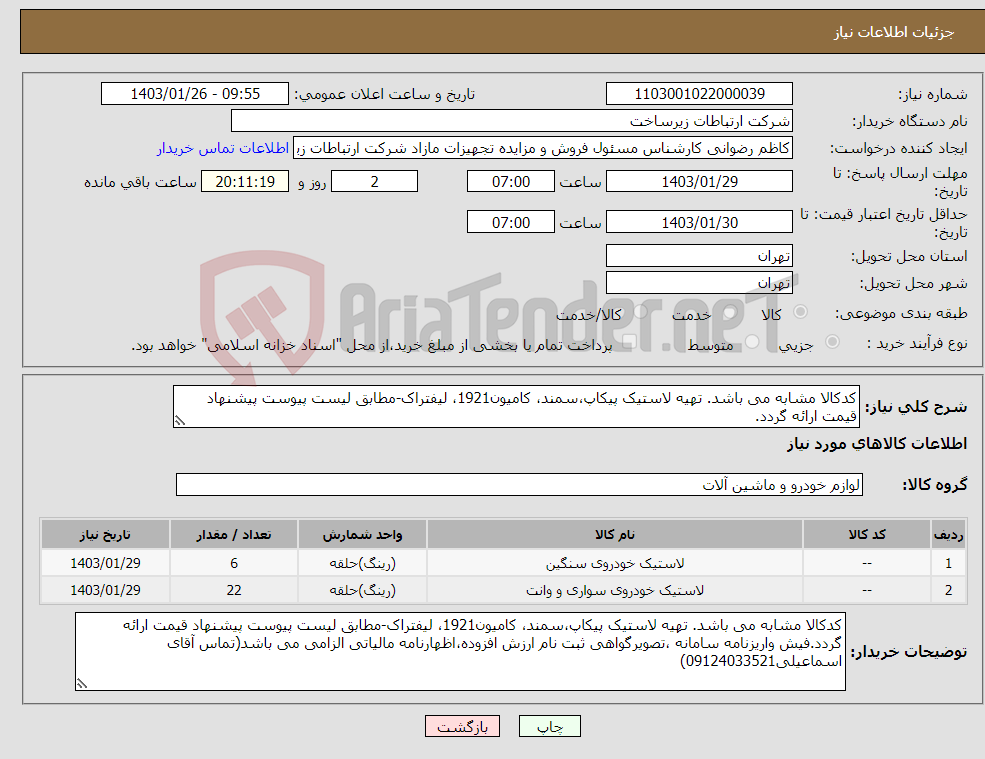The width and height of the screenshot is (985, 759).
Task: Click the price validity 07:00 time field
Action: click(511, 222)
